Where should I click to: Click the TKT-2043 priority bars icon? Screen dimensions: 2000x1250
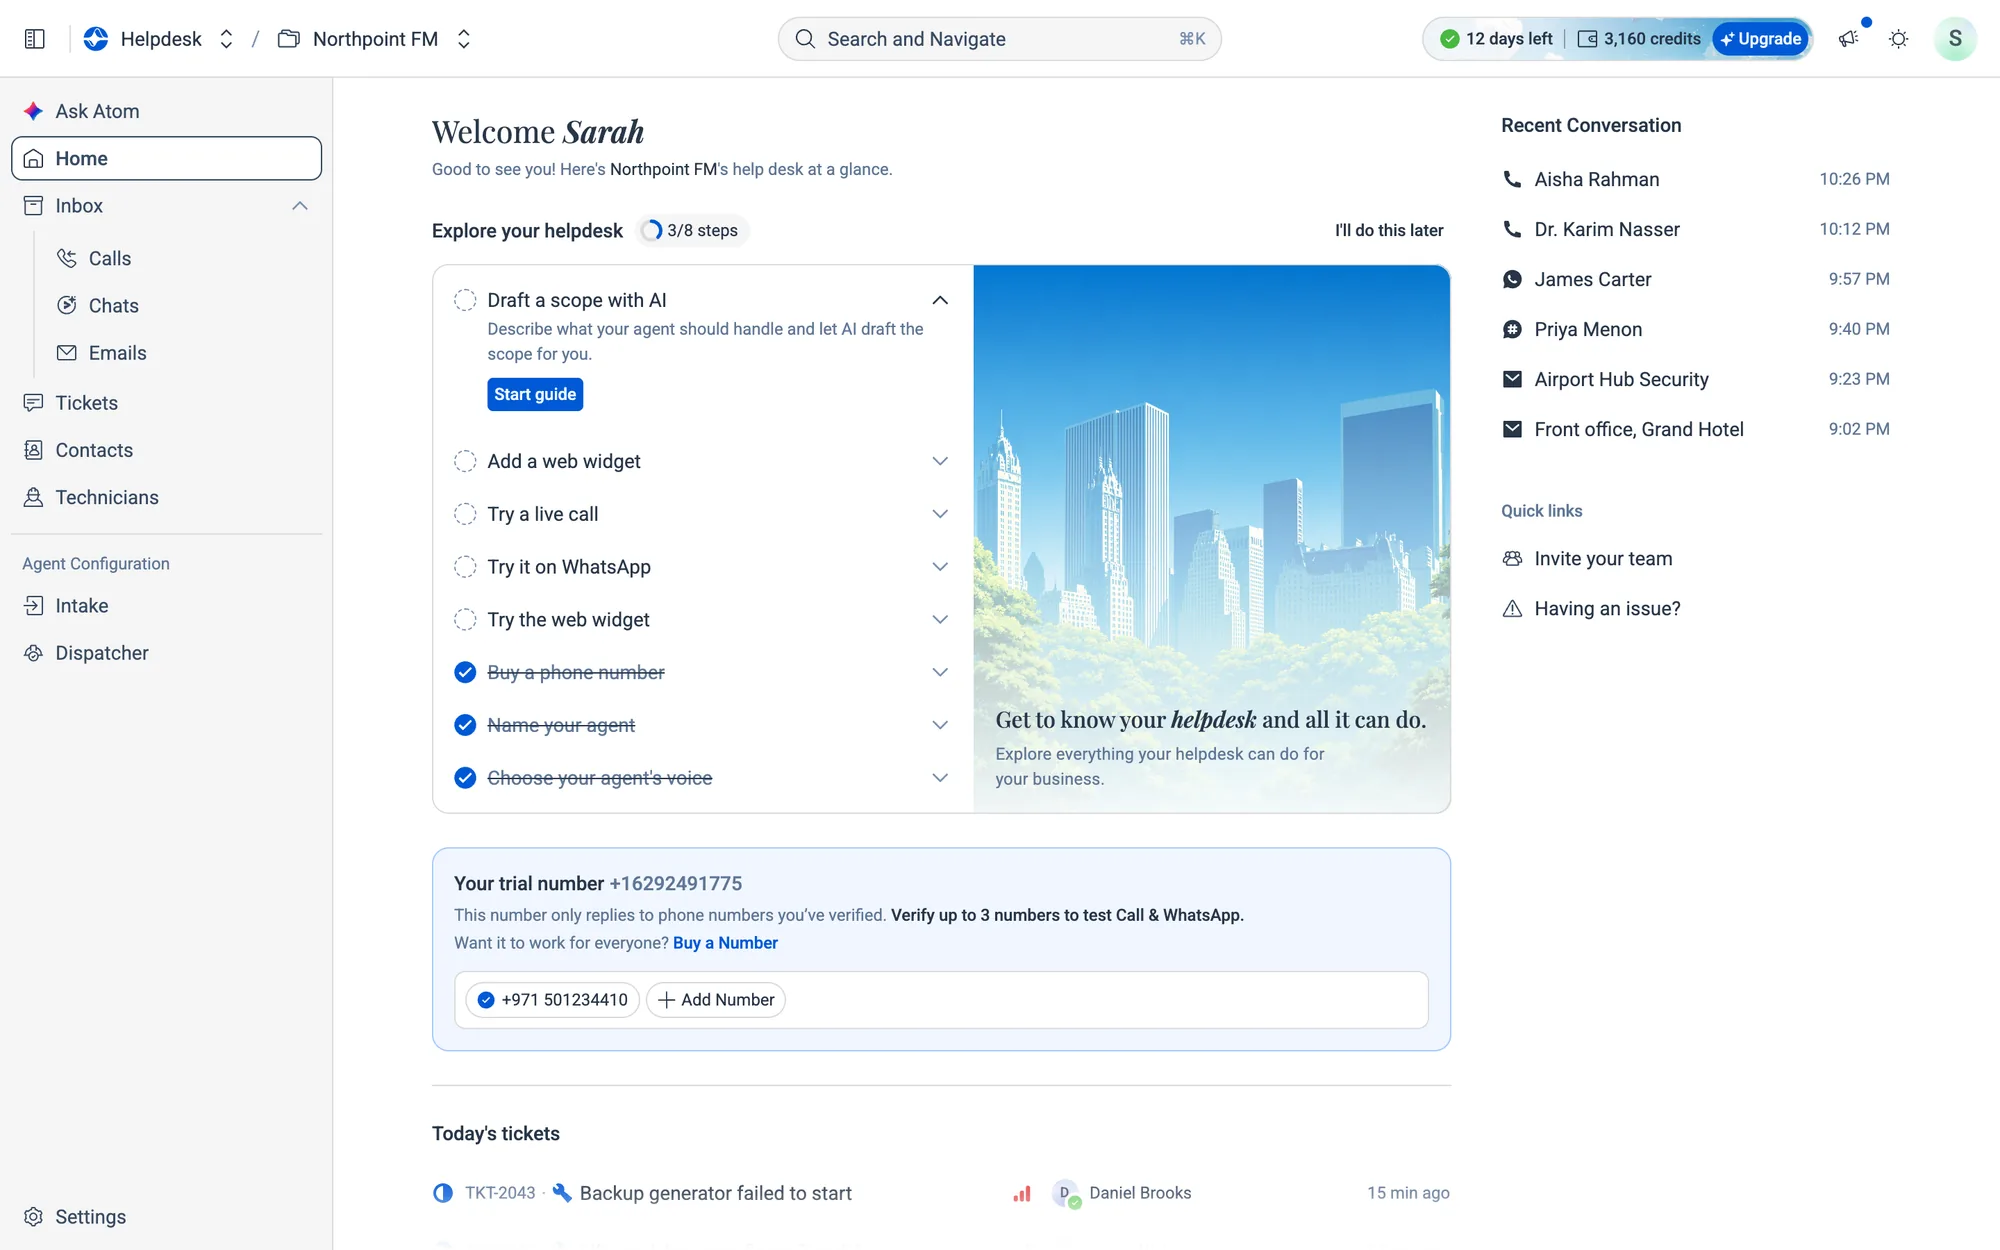(x=1021, y=1193)
